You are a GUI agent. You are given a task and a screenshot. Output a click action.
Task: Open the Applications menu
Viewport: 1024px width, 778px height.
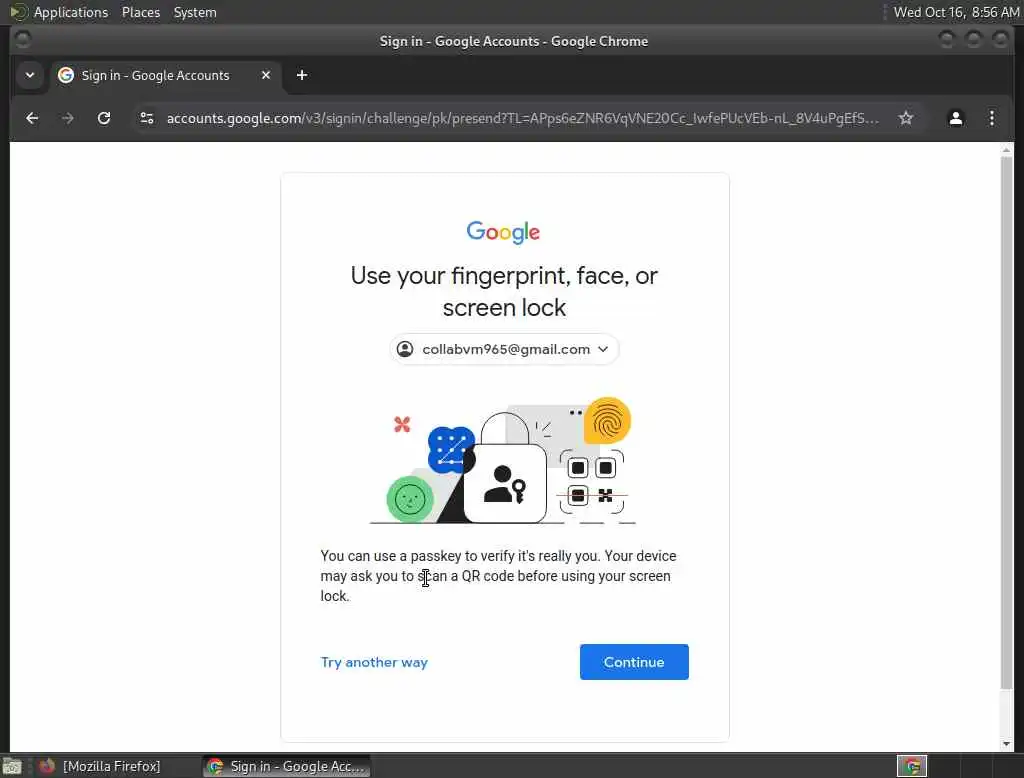coord(60,12)
